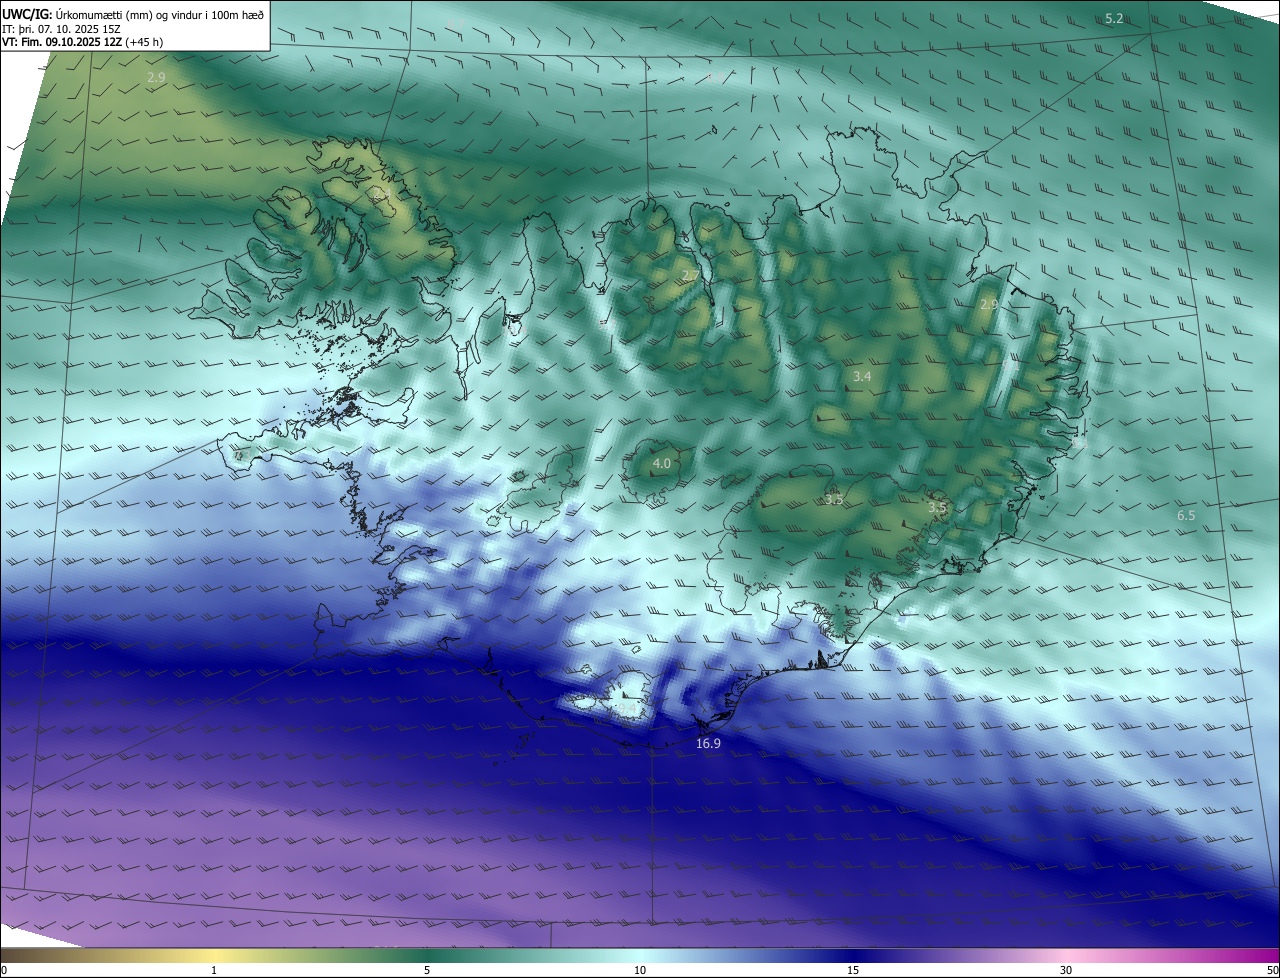This screenshot has width=1280, height=978.
Task: Click the 2.7 value label in north Iceland
Action: 690,276
